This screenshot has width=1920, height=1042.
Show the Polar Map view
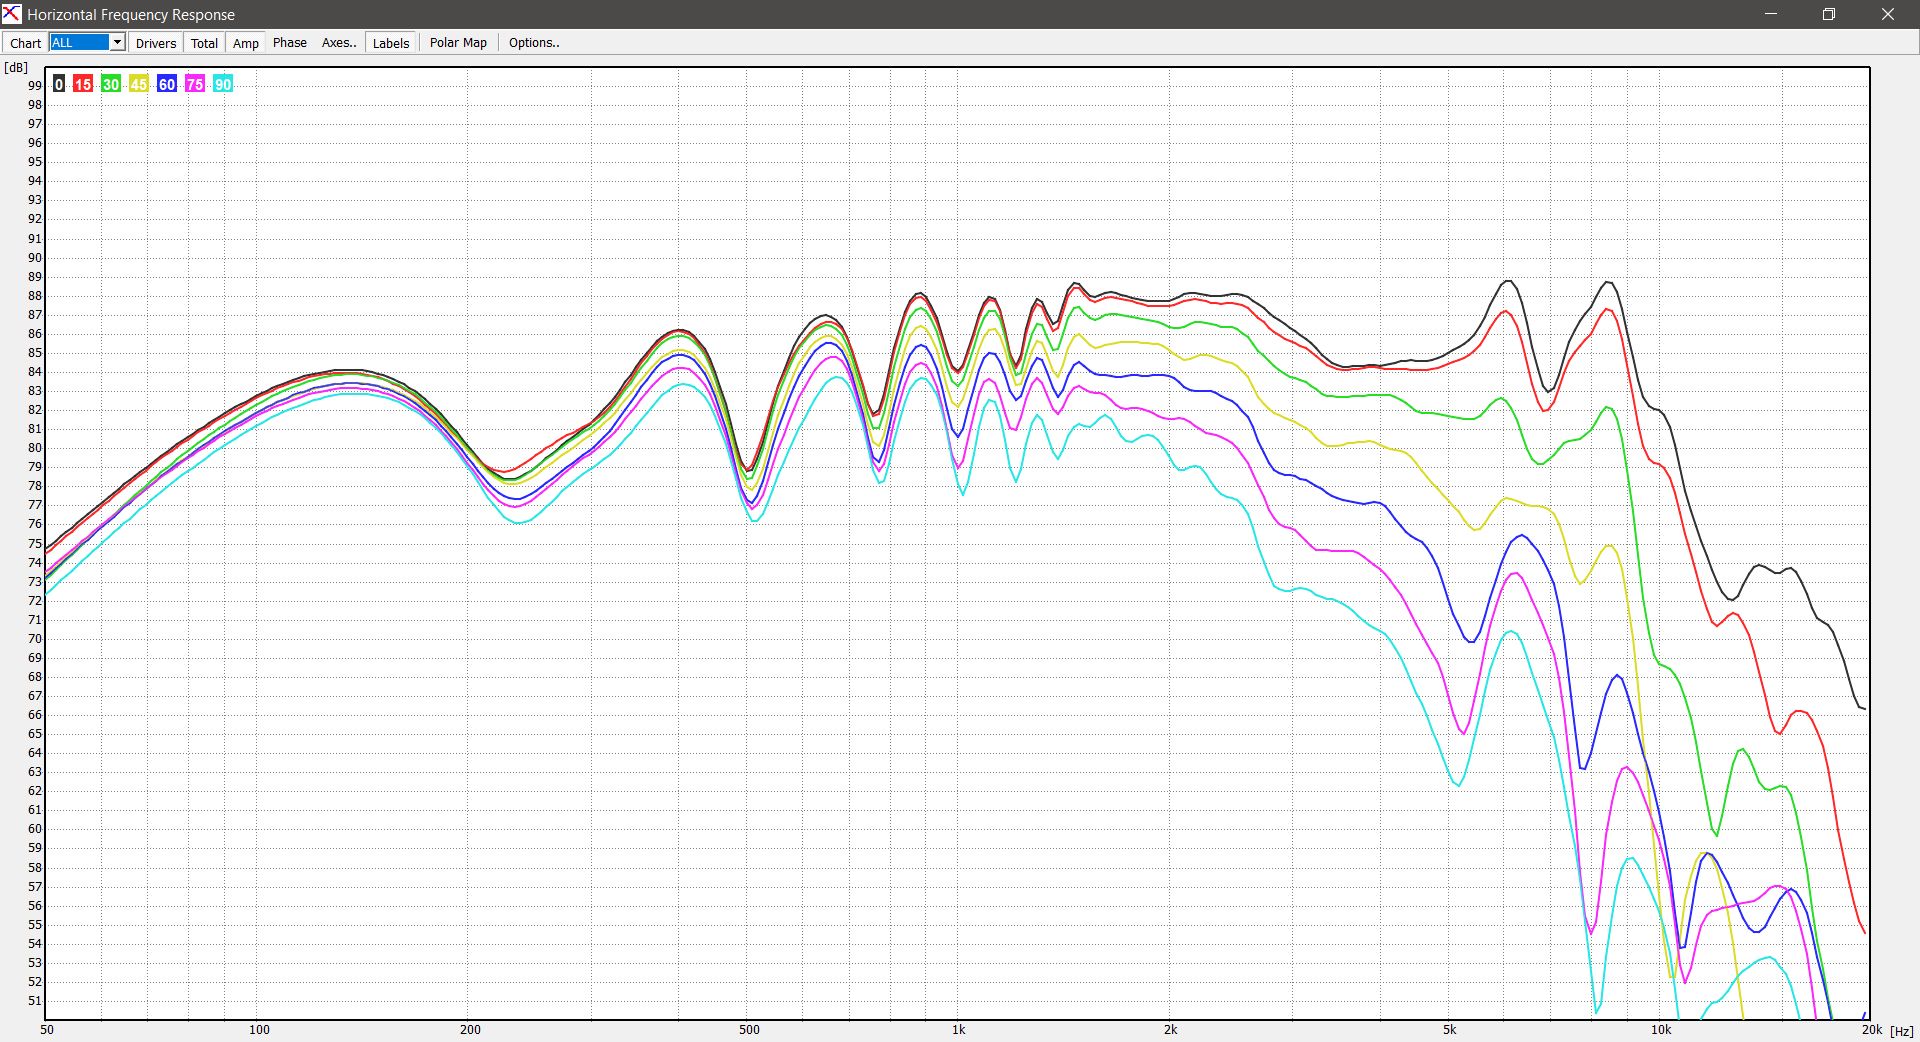point(458,43)
